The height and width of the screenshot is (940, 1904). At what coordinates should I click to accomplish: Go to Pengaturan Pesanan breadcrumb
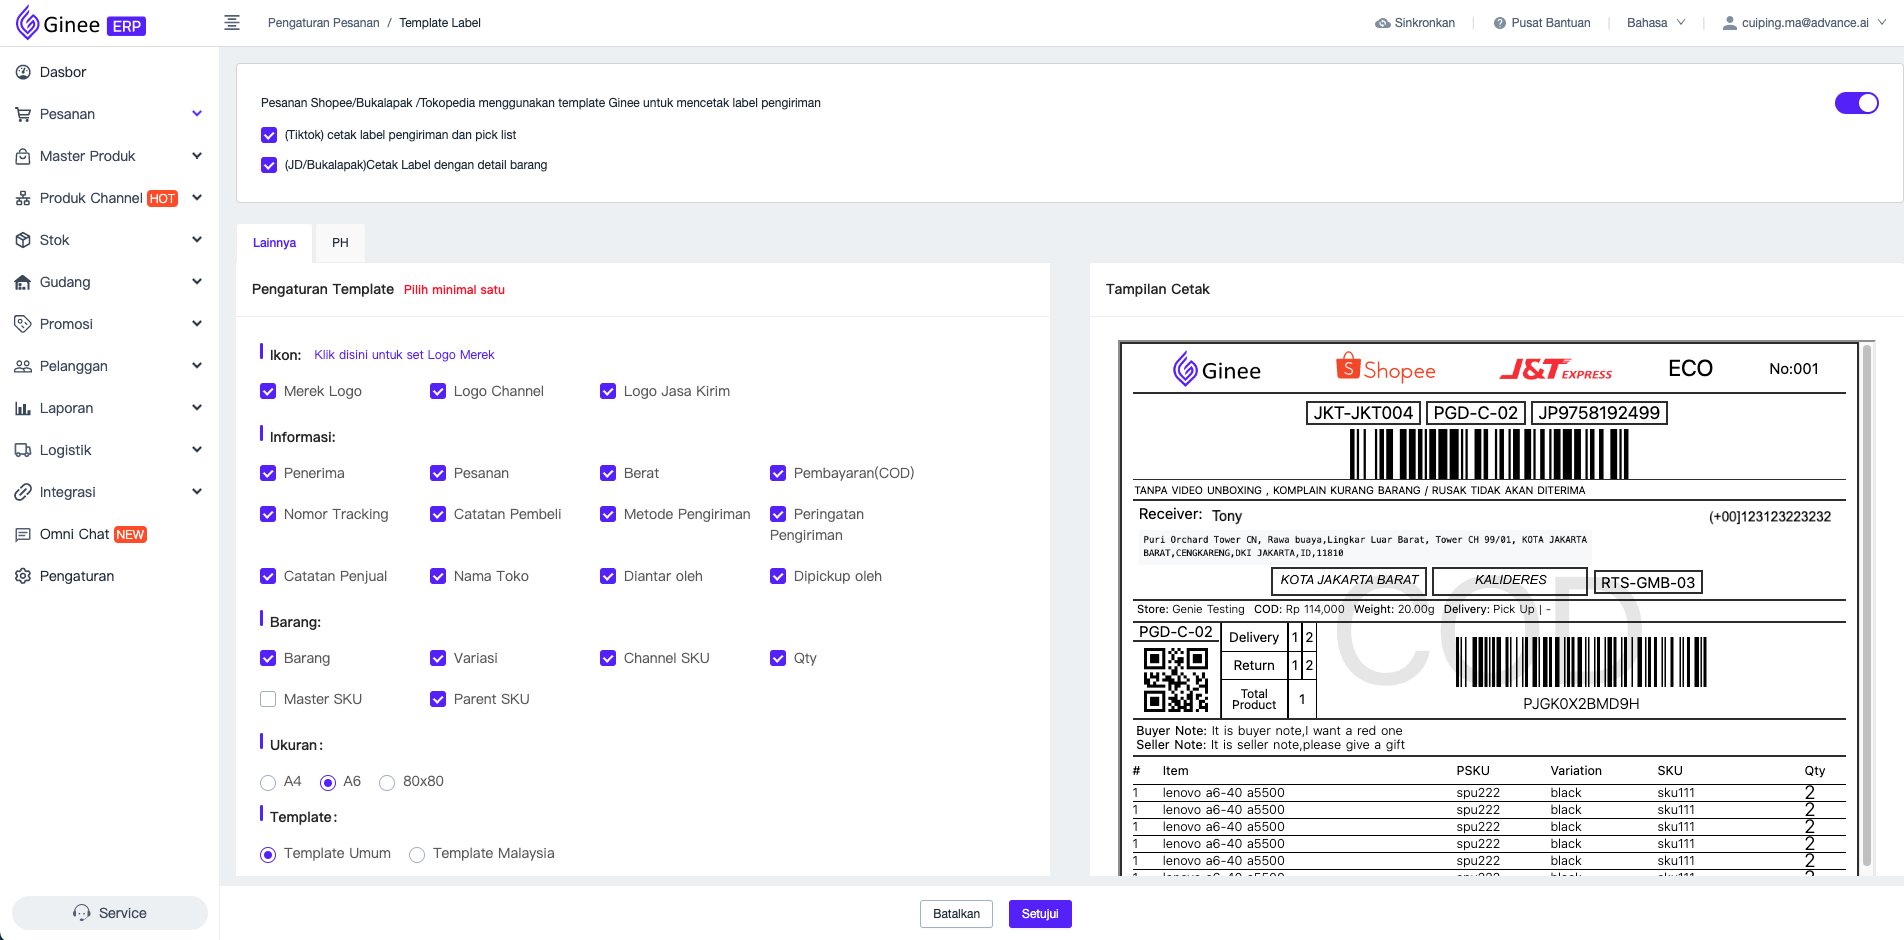click(323, 23)
